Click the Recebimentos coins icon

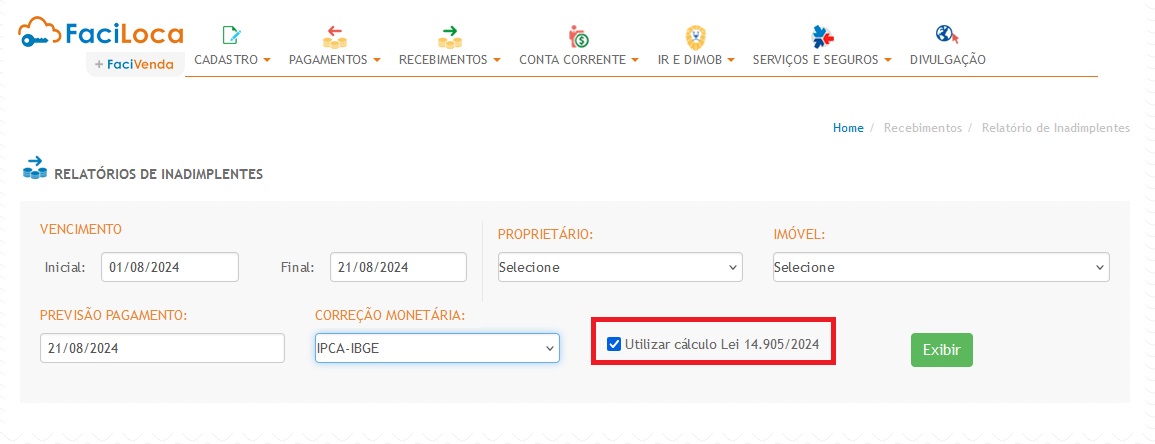coord(449,37)
